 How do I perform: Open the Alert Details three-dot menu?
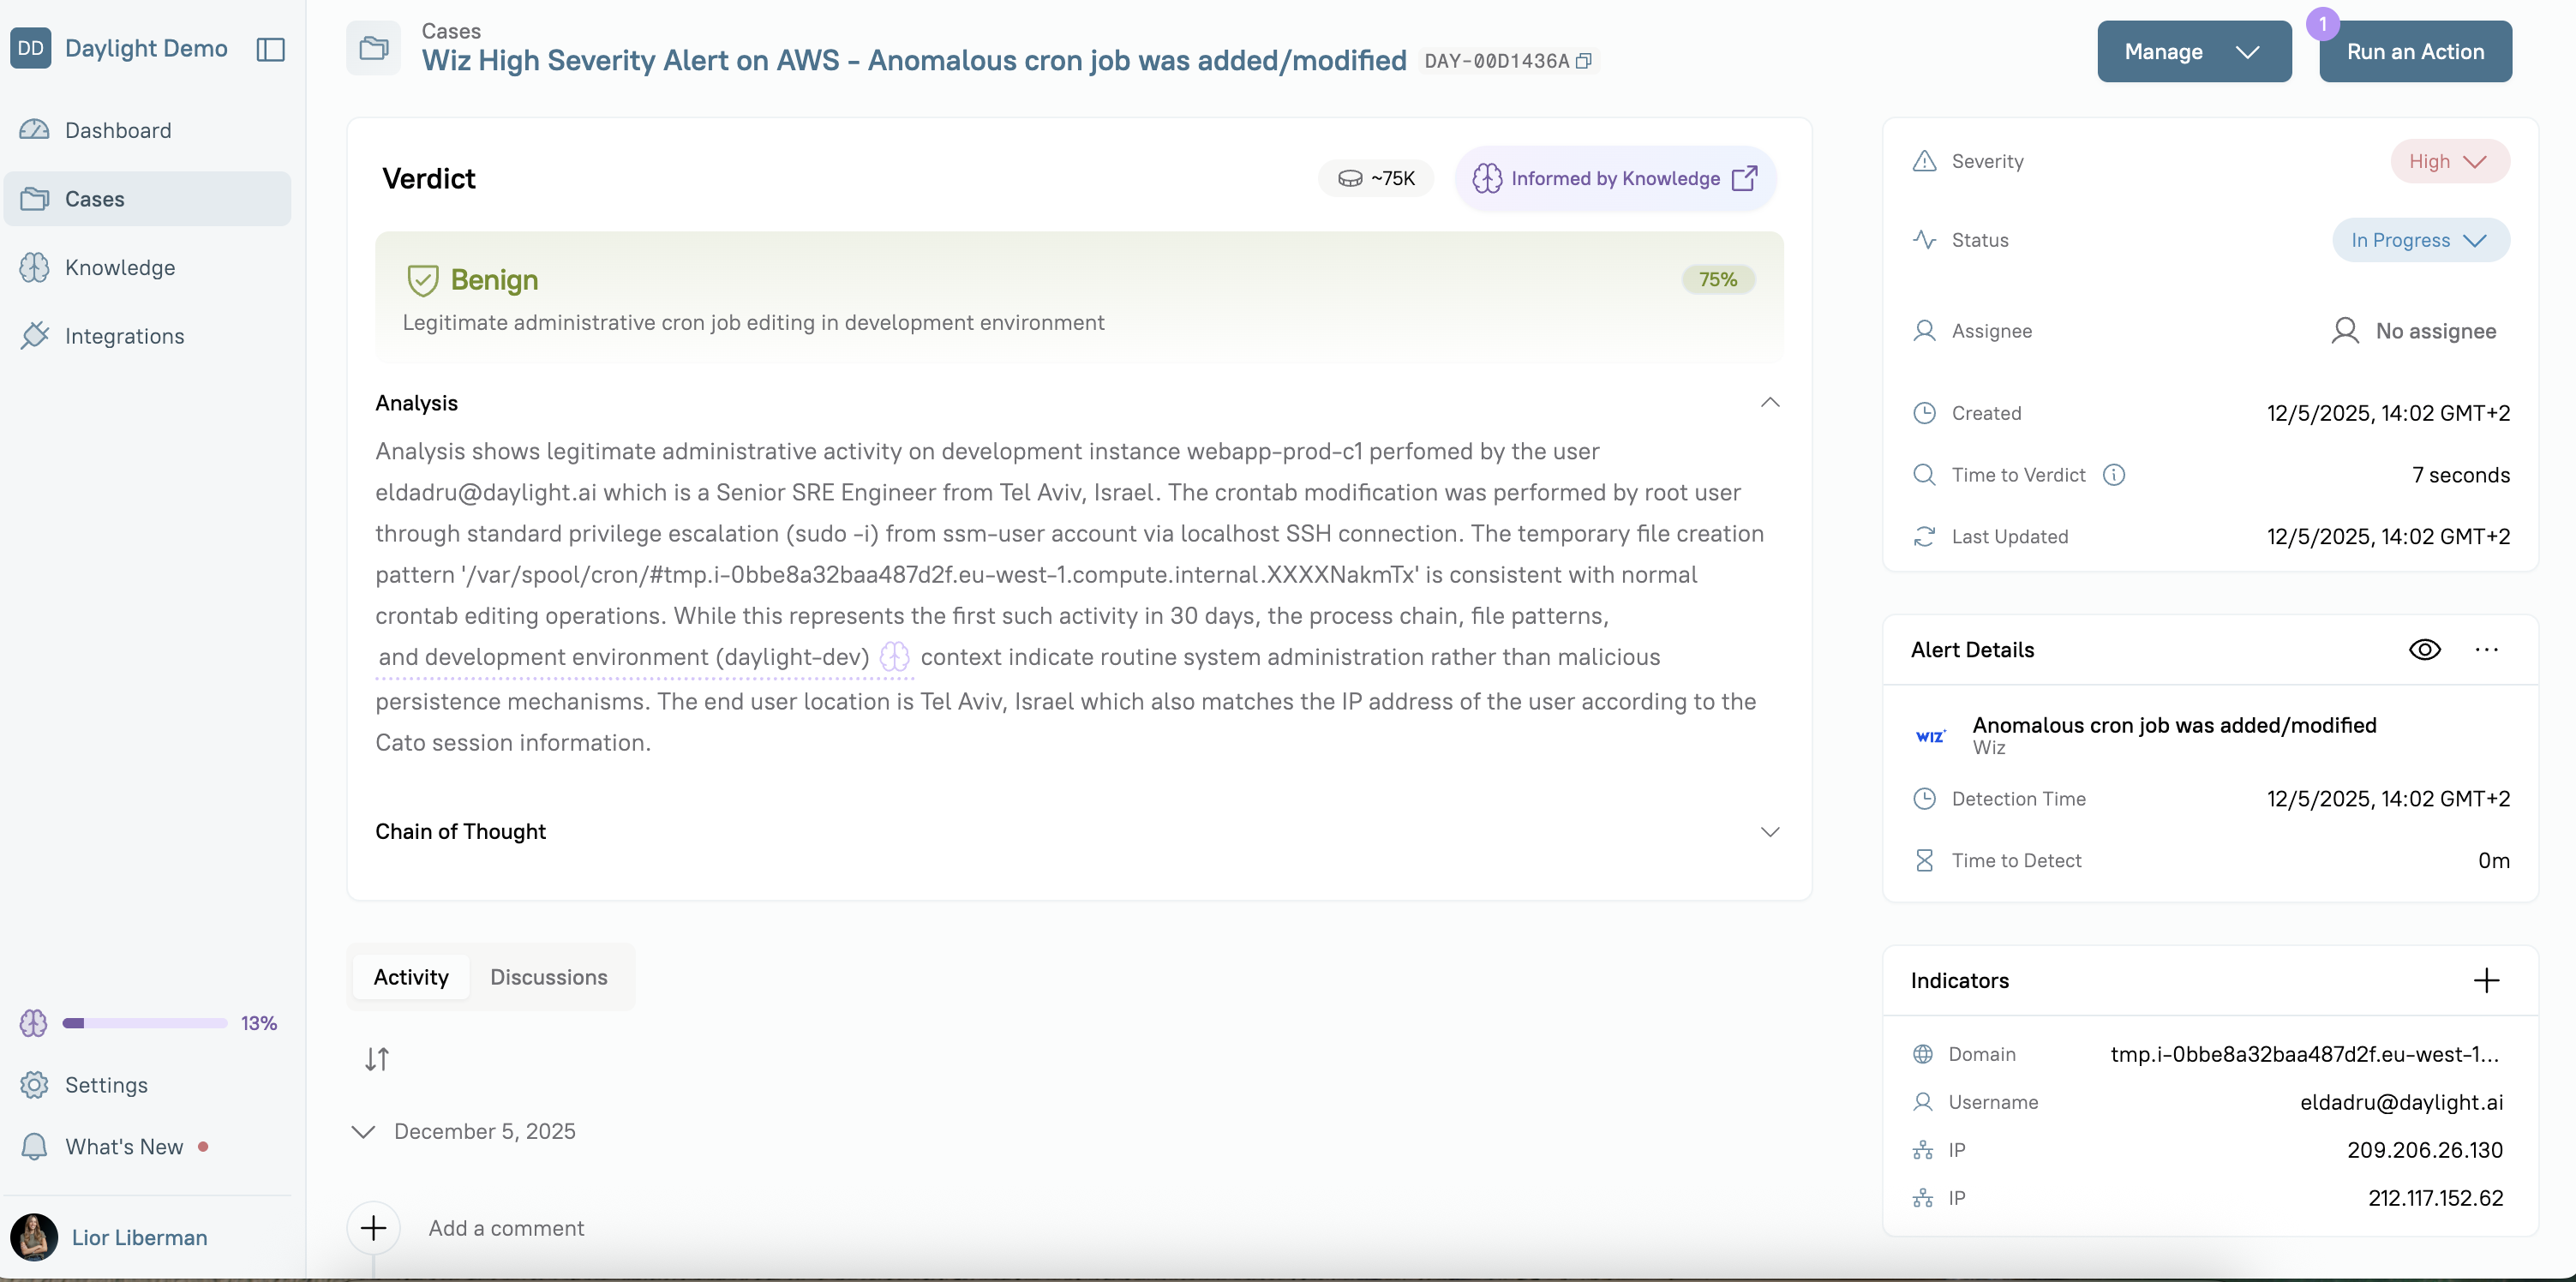2486,650
